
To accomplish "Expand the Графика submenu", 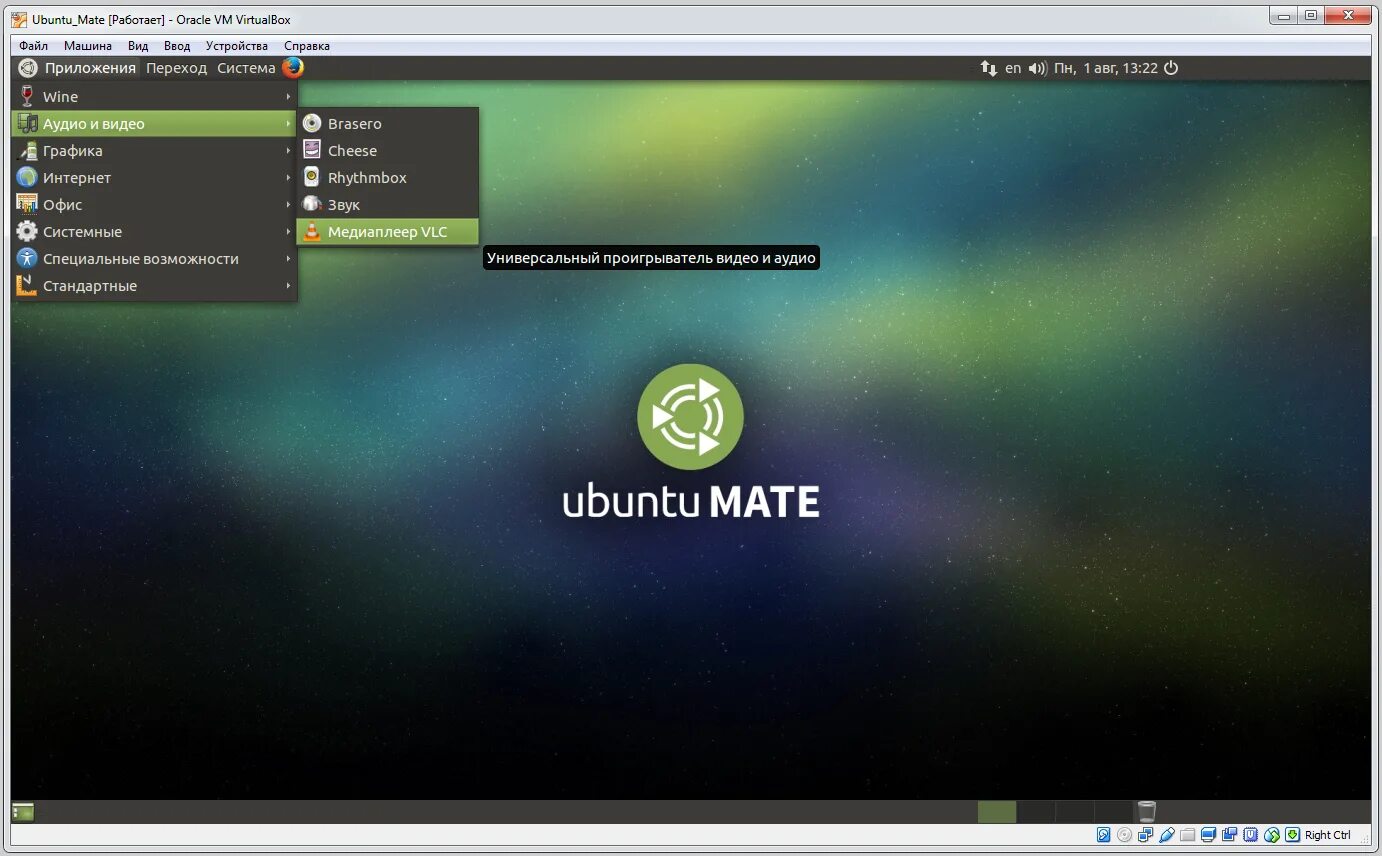I will tap(155, 151).
